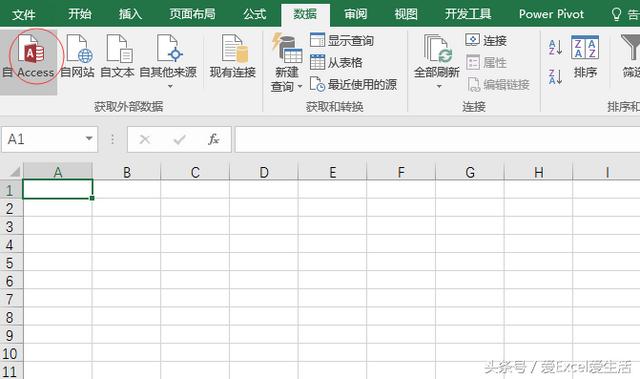Click Show Queries (显示查询)

pyautogui.click(x=342, y=40)
